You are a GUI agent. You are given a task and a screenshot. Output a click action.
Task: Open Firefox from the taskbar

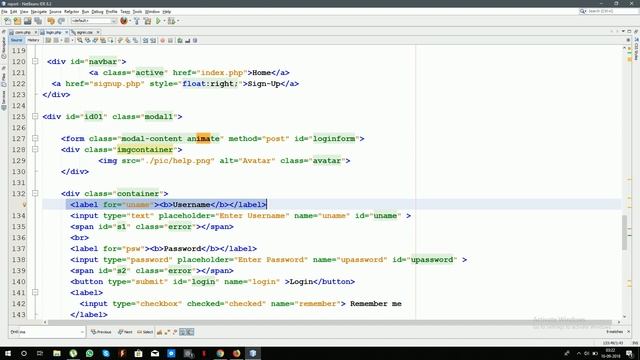[236, 353]
